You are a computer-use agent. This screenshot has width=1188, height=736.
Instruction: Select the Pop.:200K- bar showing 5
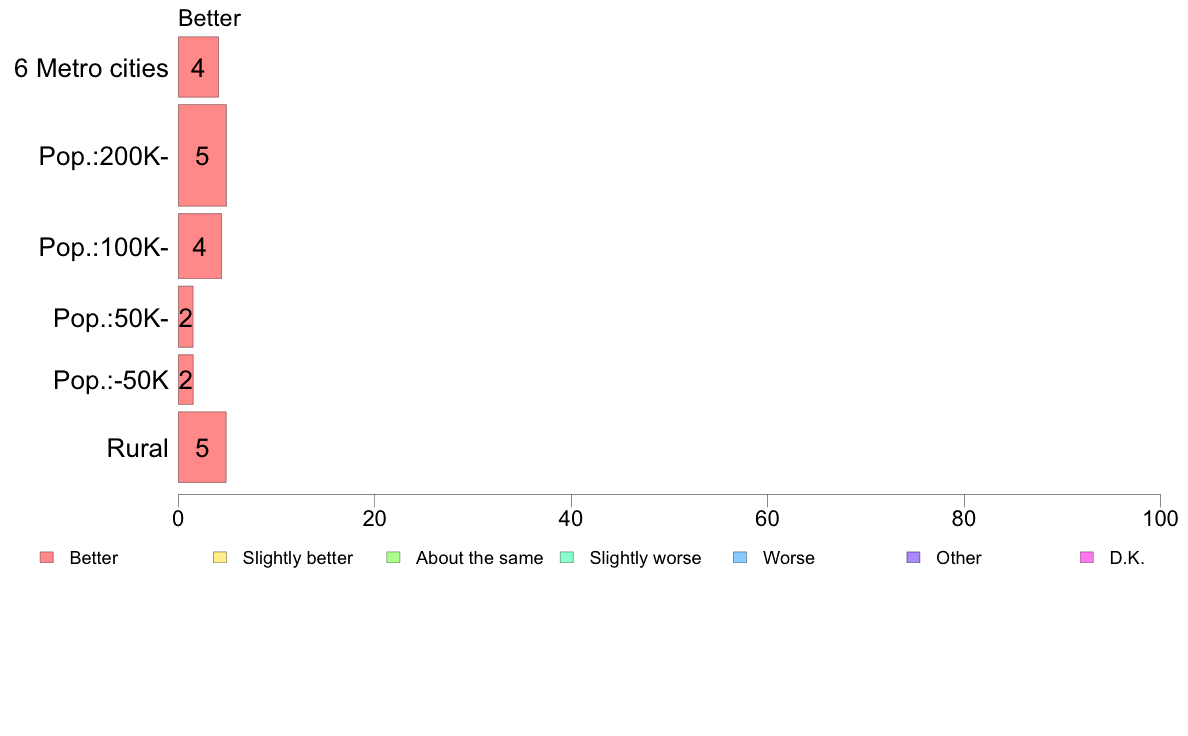point(202,155)
